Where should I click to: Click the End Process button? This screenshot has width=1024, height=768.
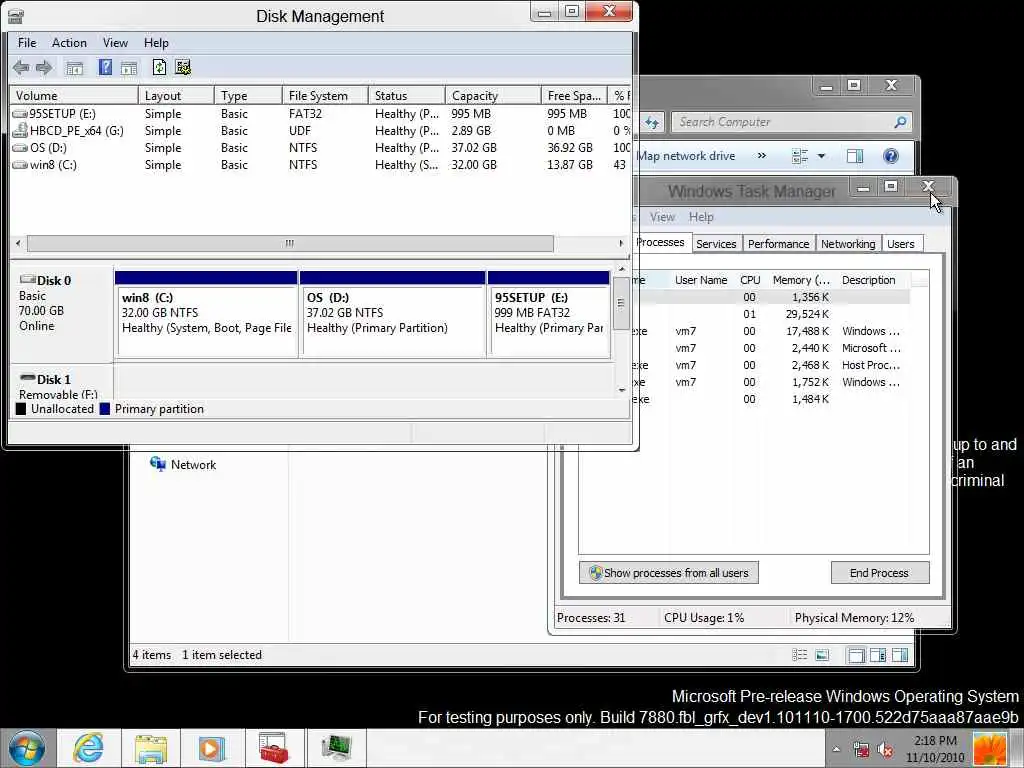click(x=879, y=573)
